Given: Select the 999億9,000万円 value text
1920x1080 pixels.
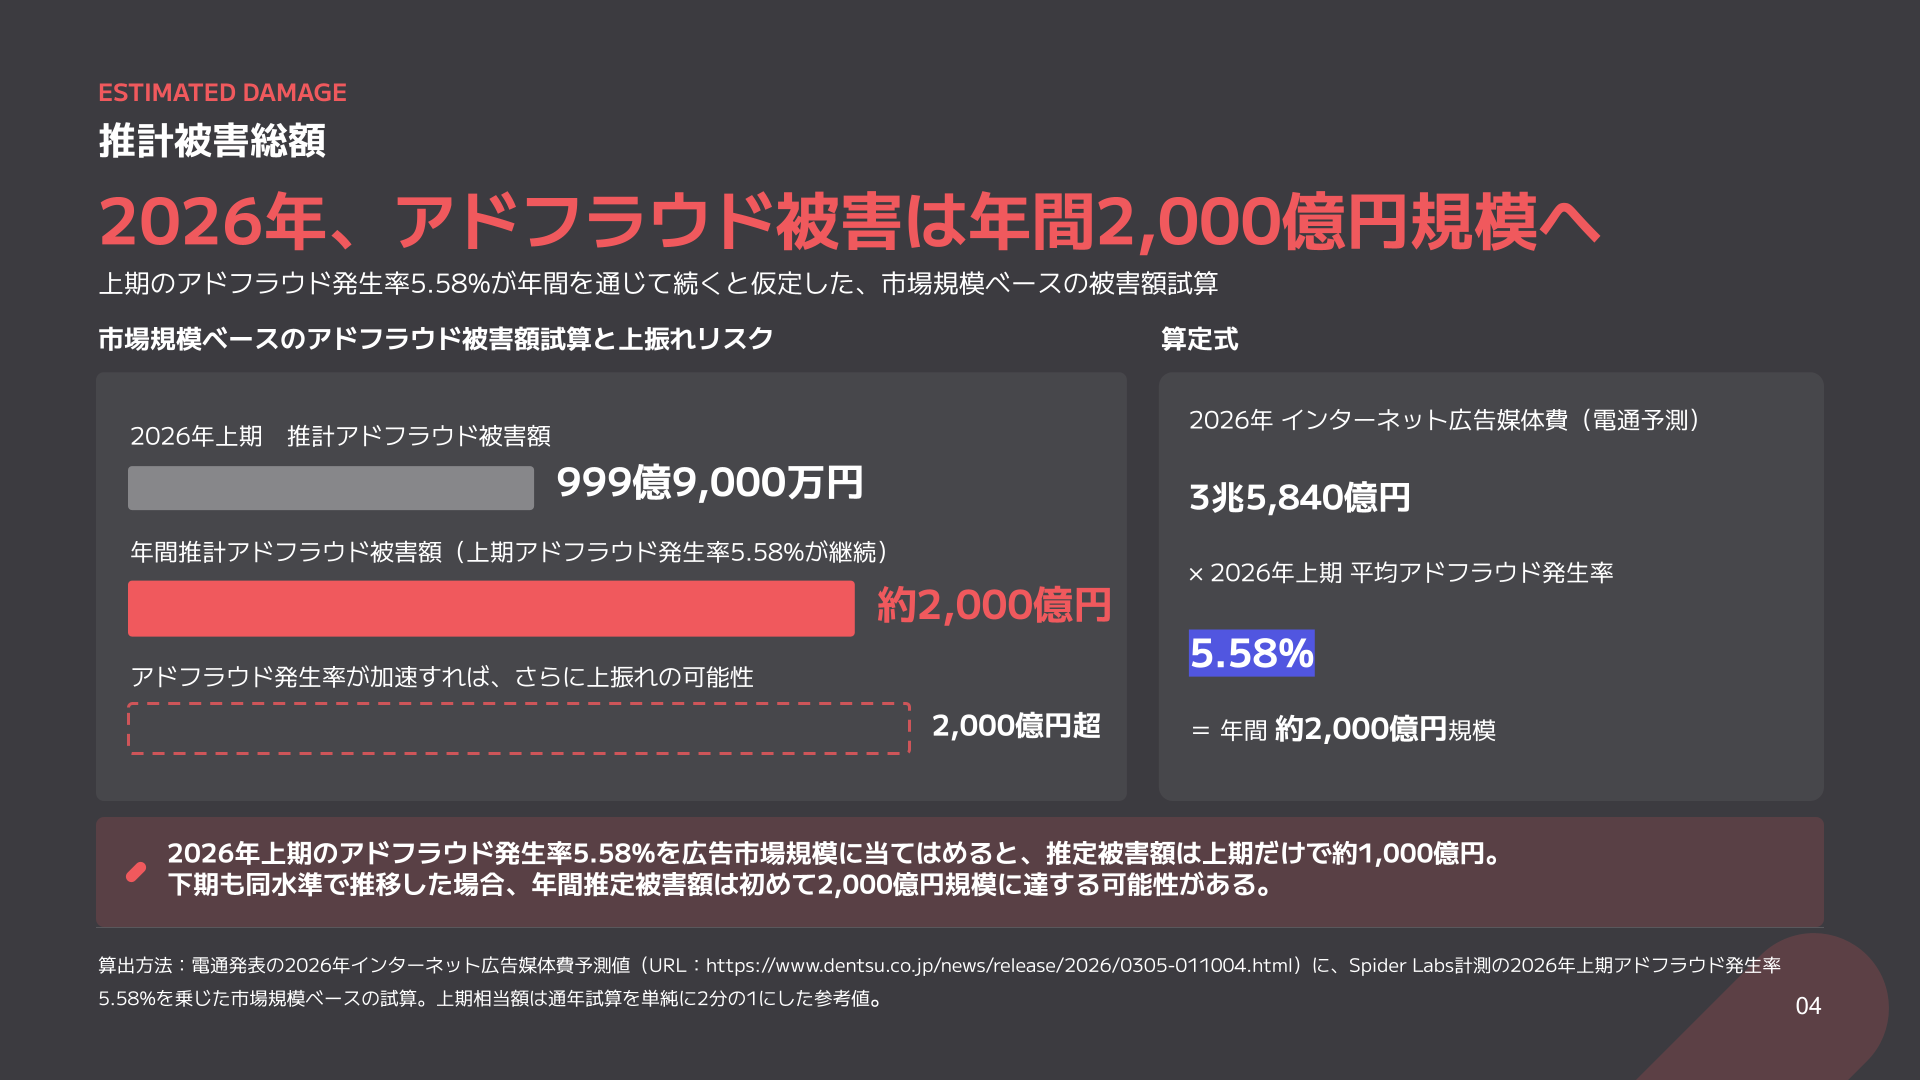Looking at the screenshot, I should click(x=709, y=483).
